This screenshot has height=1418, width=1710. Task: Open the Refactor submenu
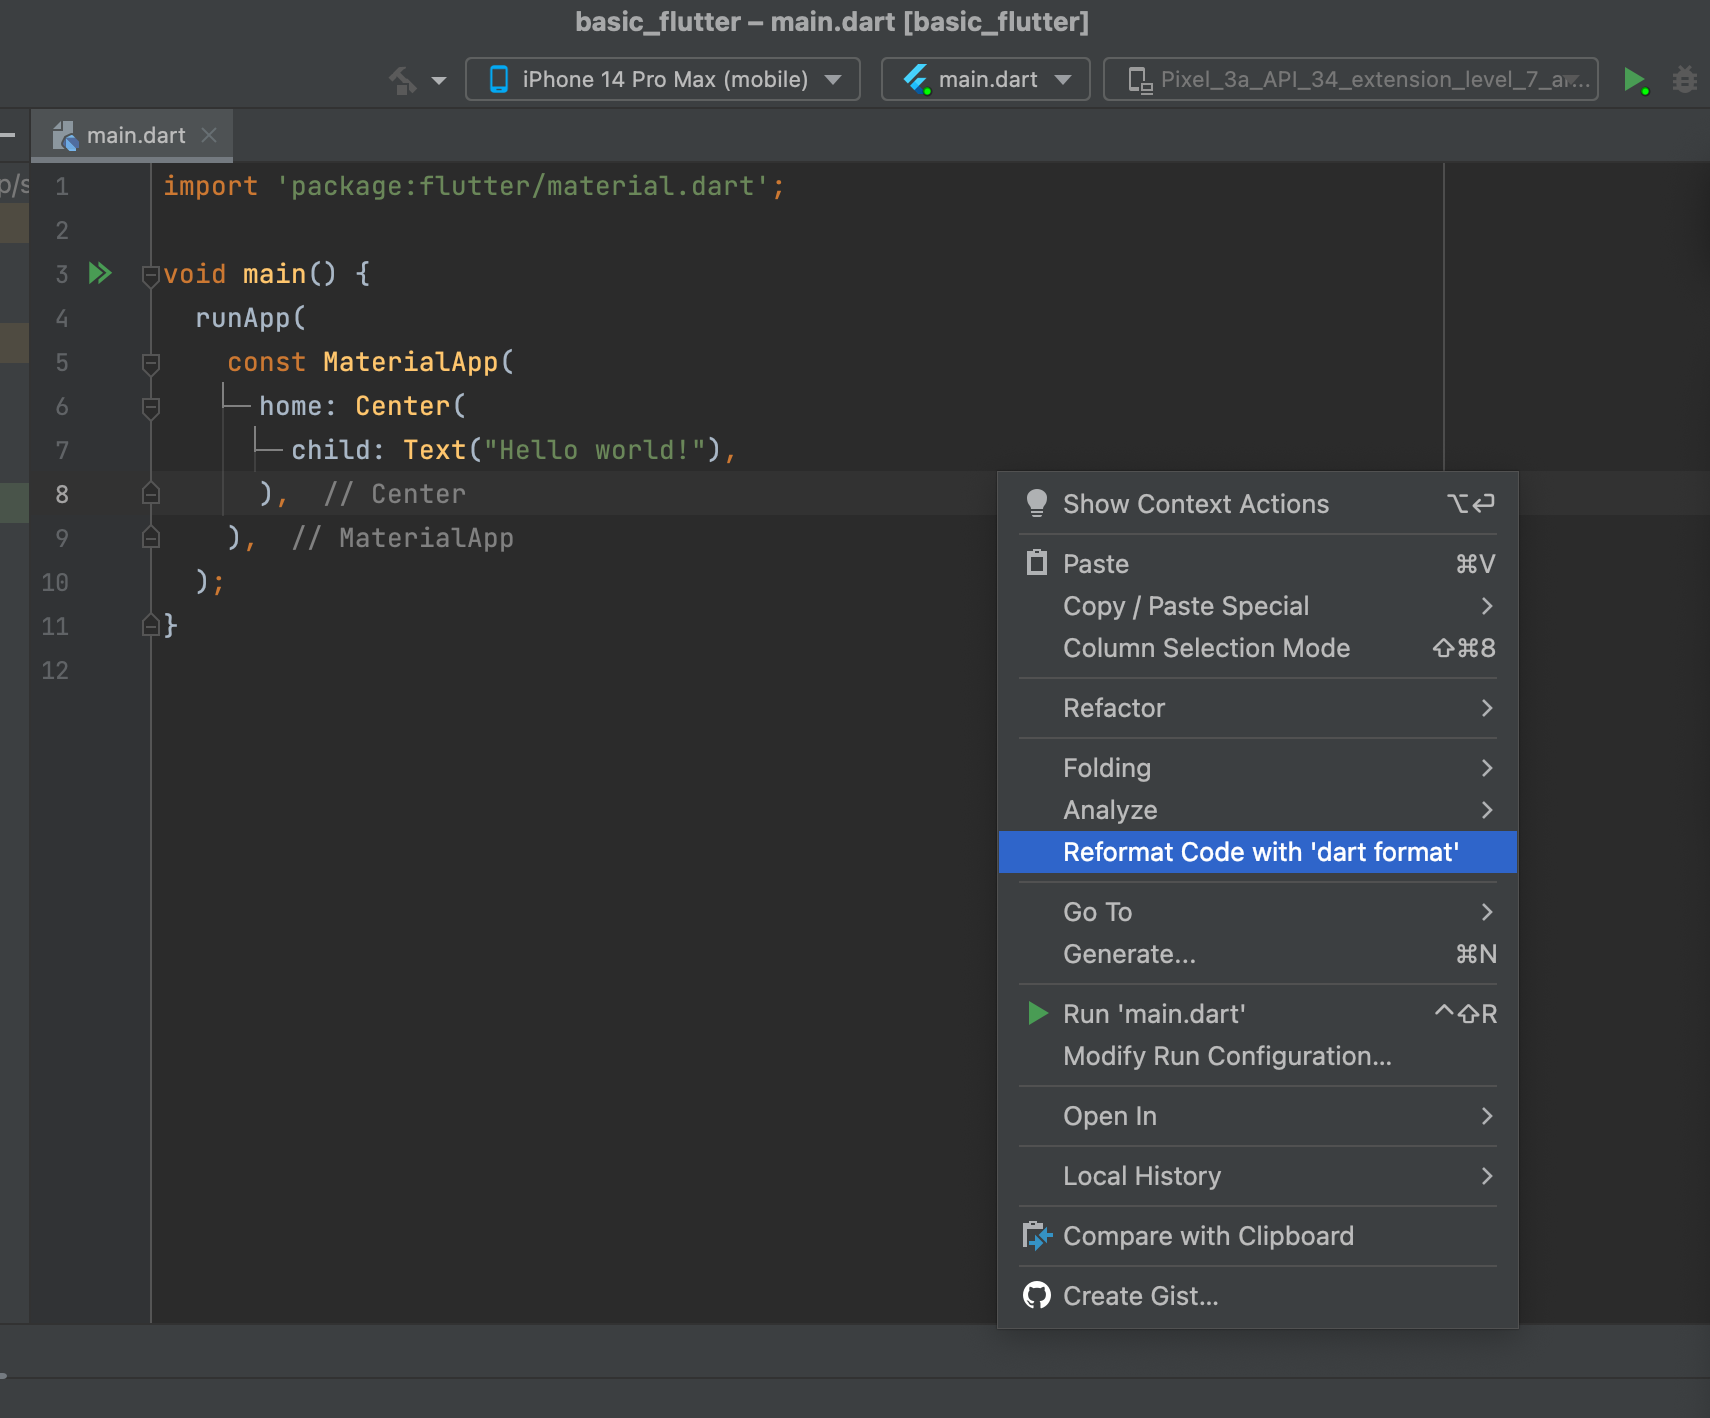click(x=1258, y=708)
